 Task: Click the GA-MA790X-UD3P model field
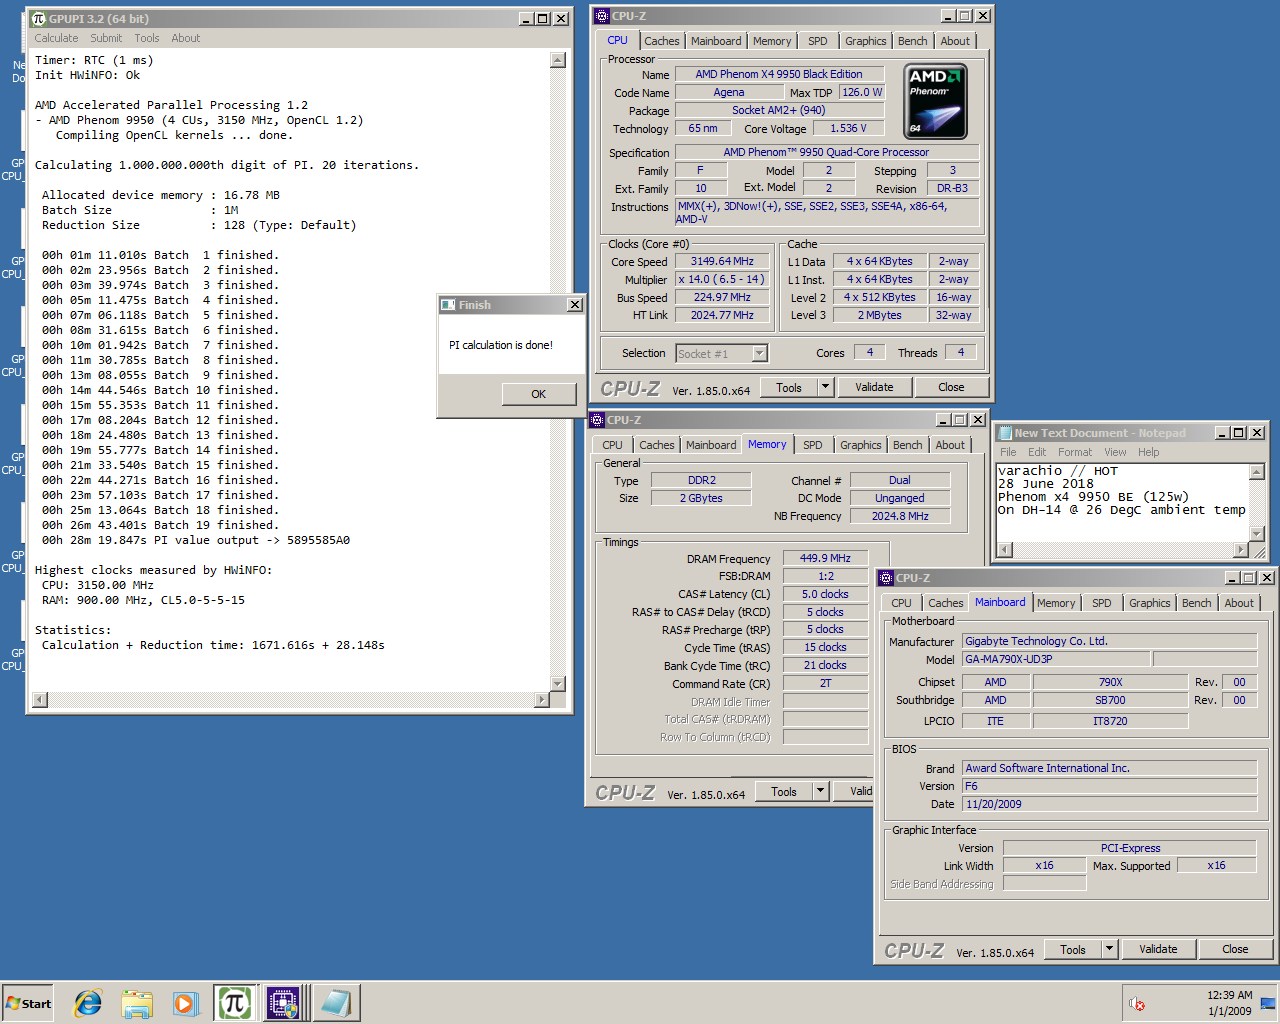point(1055,659)
